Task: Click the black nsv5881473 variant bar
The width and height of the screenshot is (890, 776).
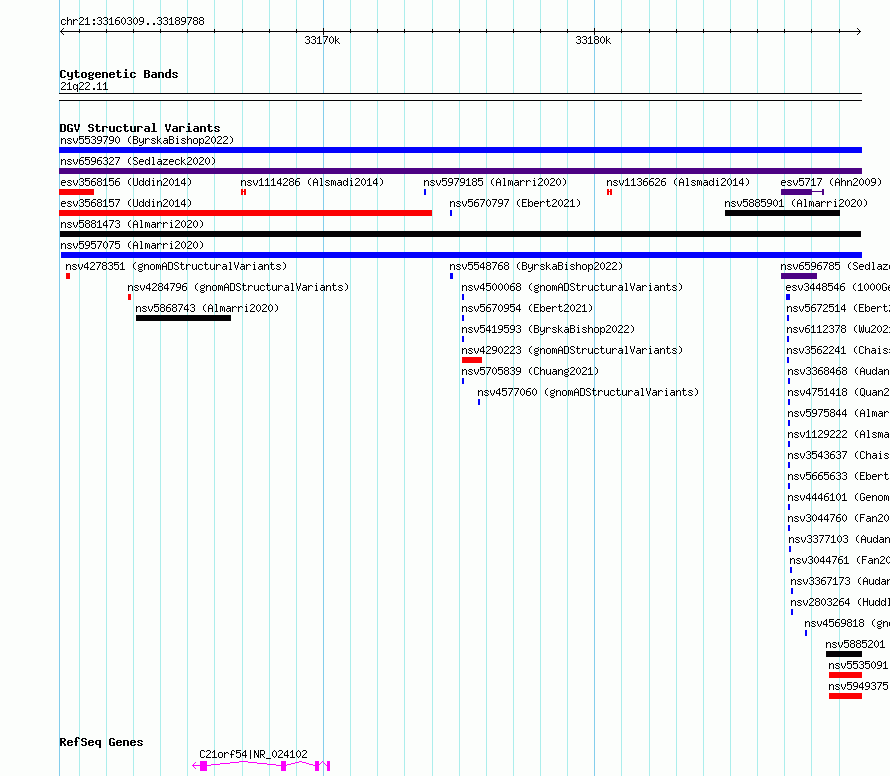Action: [460, 234]
